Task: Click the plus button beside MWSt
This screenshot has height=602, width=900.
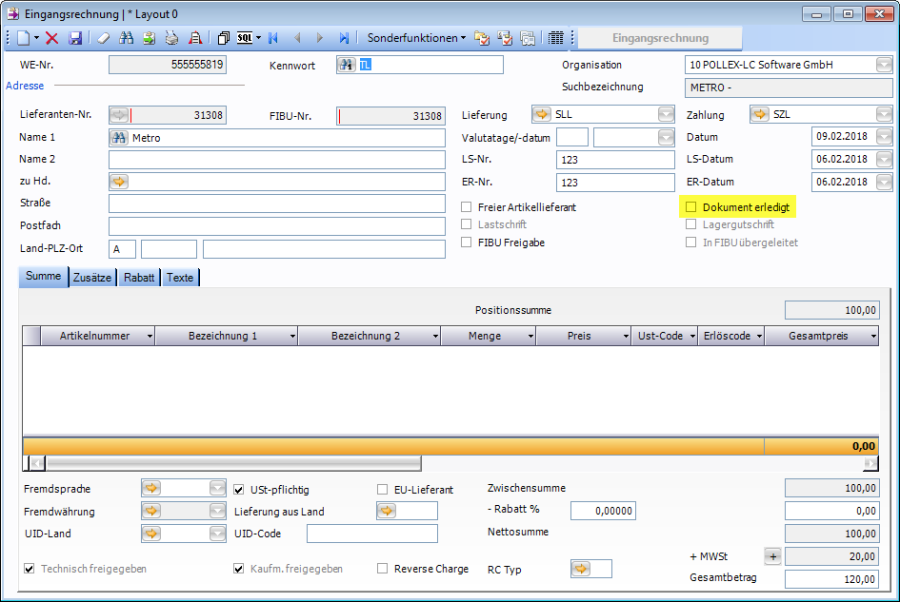Action: (772, 556)
